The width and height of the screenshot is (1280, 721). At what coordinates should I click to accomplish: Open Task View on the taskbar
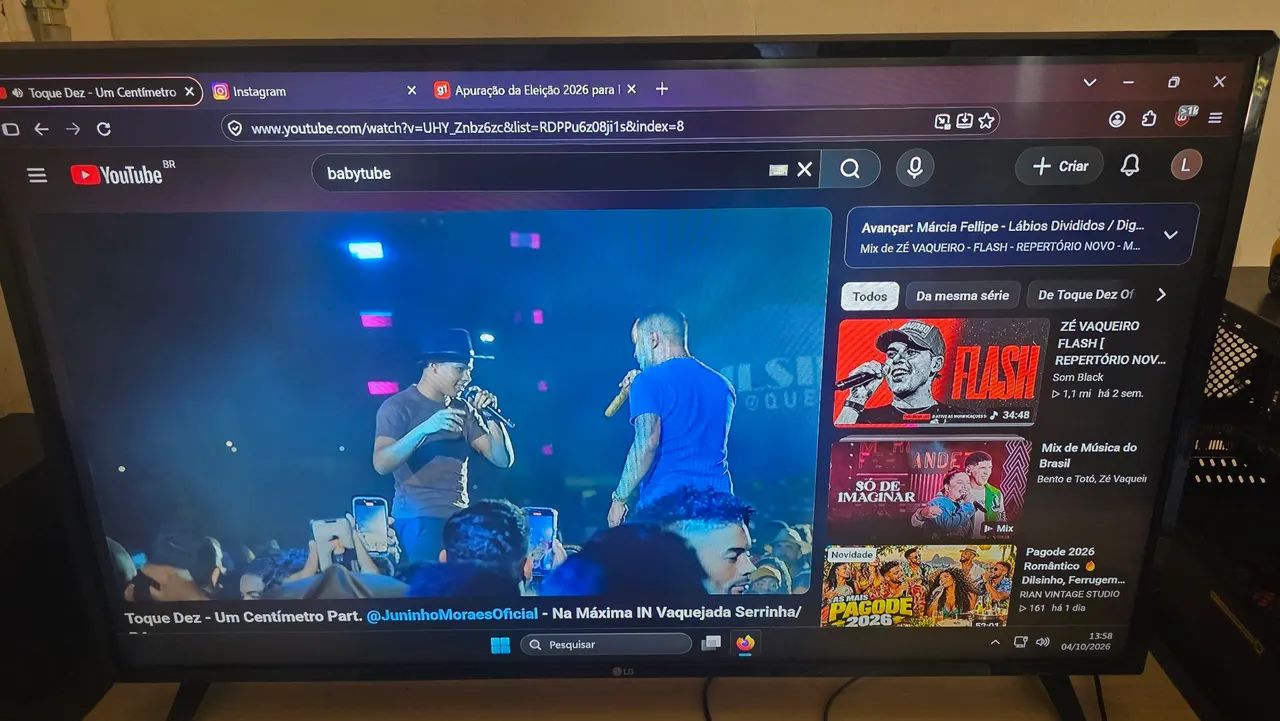tap(711, 643)
